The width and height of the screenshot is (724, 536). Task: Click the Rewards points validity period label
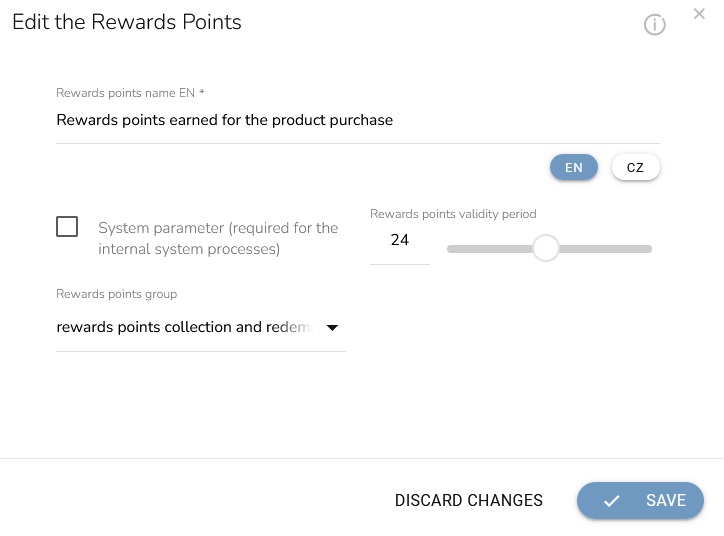(453, 214)
